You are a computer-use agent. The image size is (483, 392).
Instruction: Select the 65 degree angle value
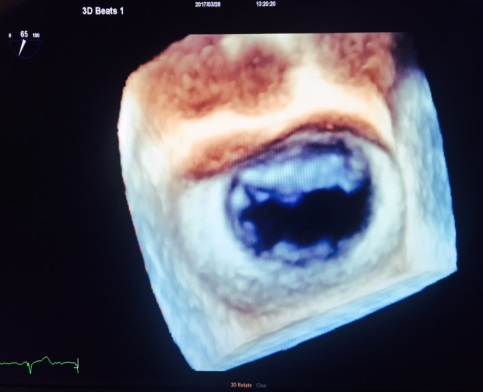coord(24,34)
